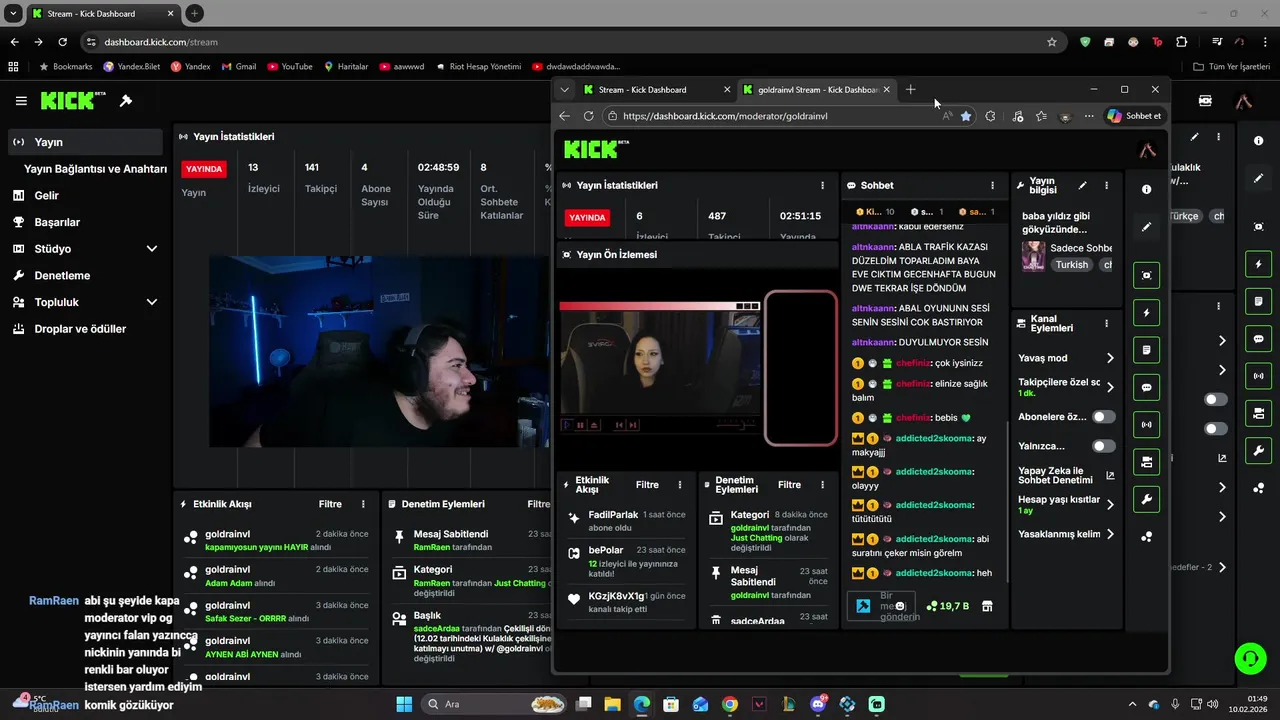
Task: Expand Yavaş mod settings in Edge
Action: tap(1110, 358)
